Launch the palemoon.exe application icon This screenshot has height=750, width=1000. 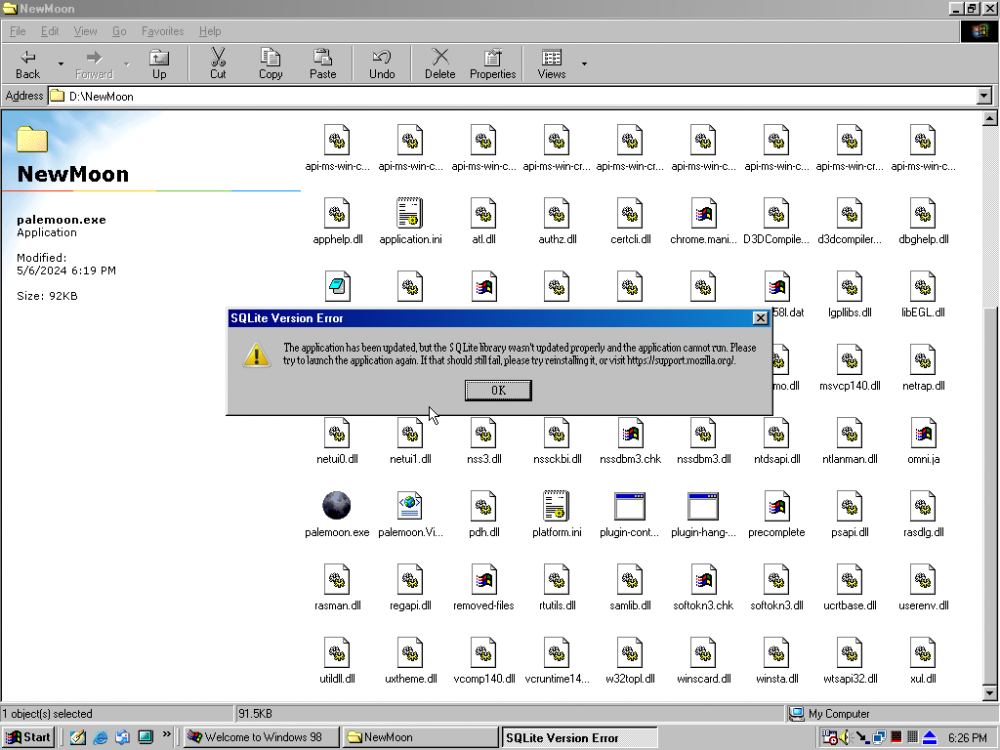click(x=337, y=505)
